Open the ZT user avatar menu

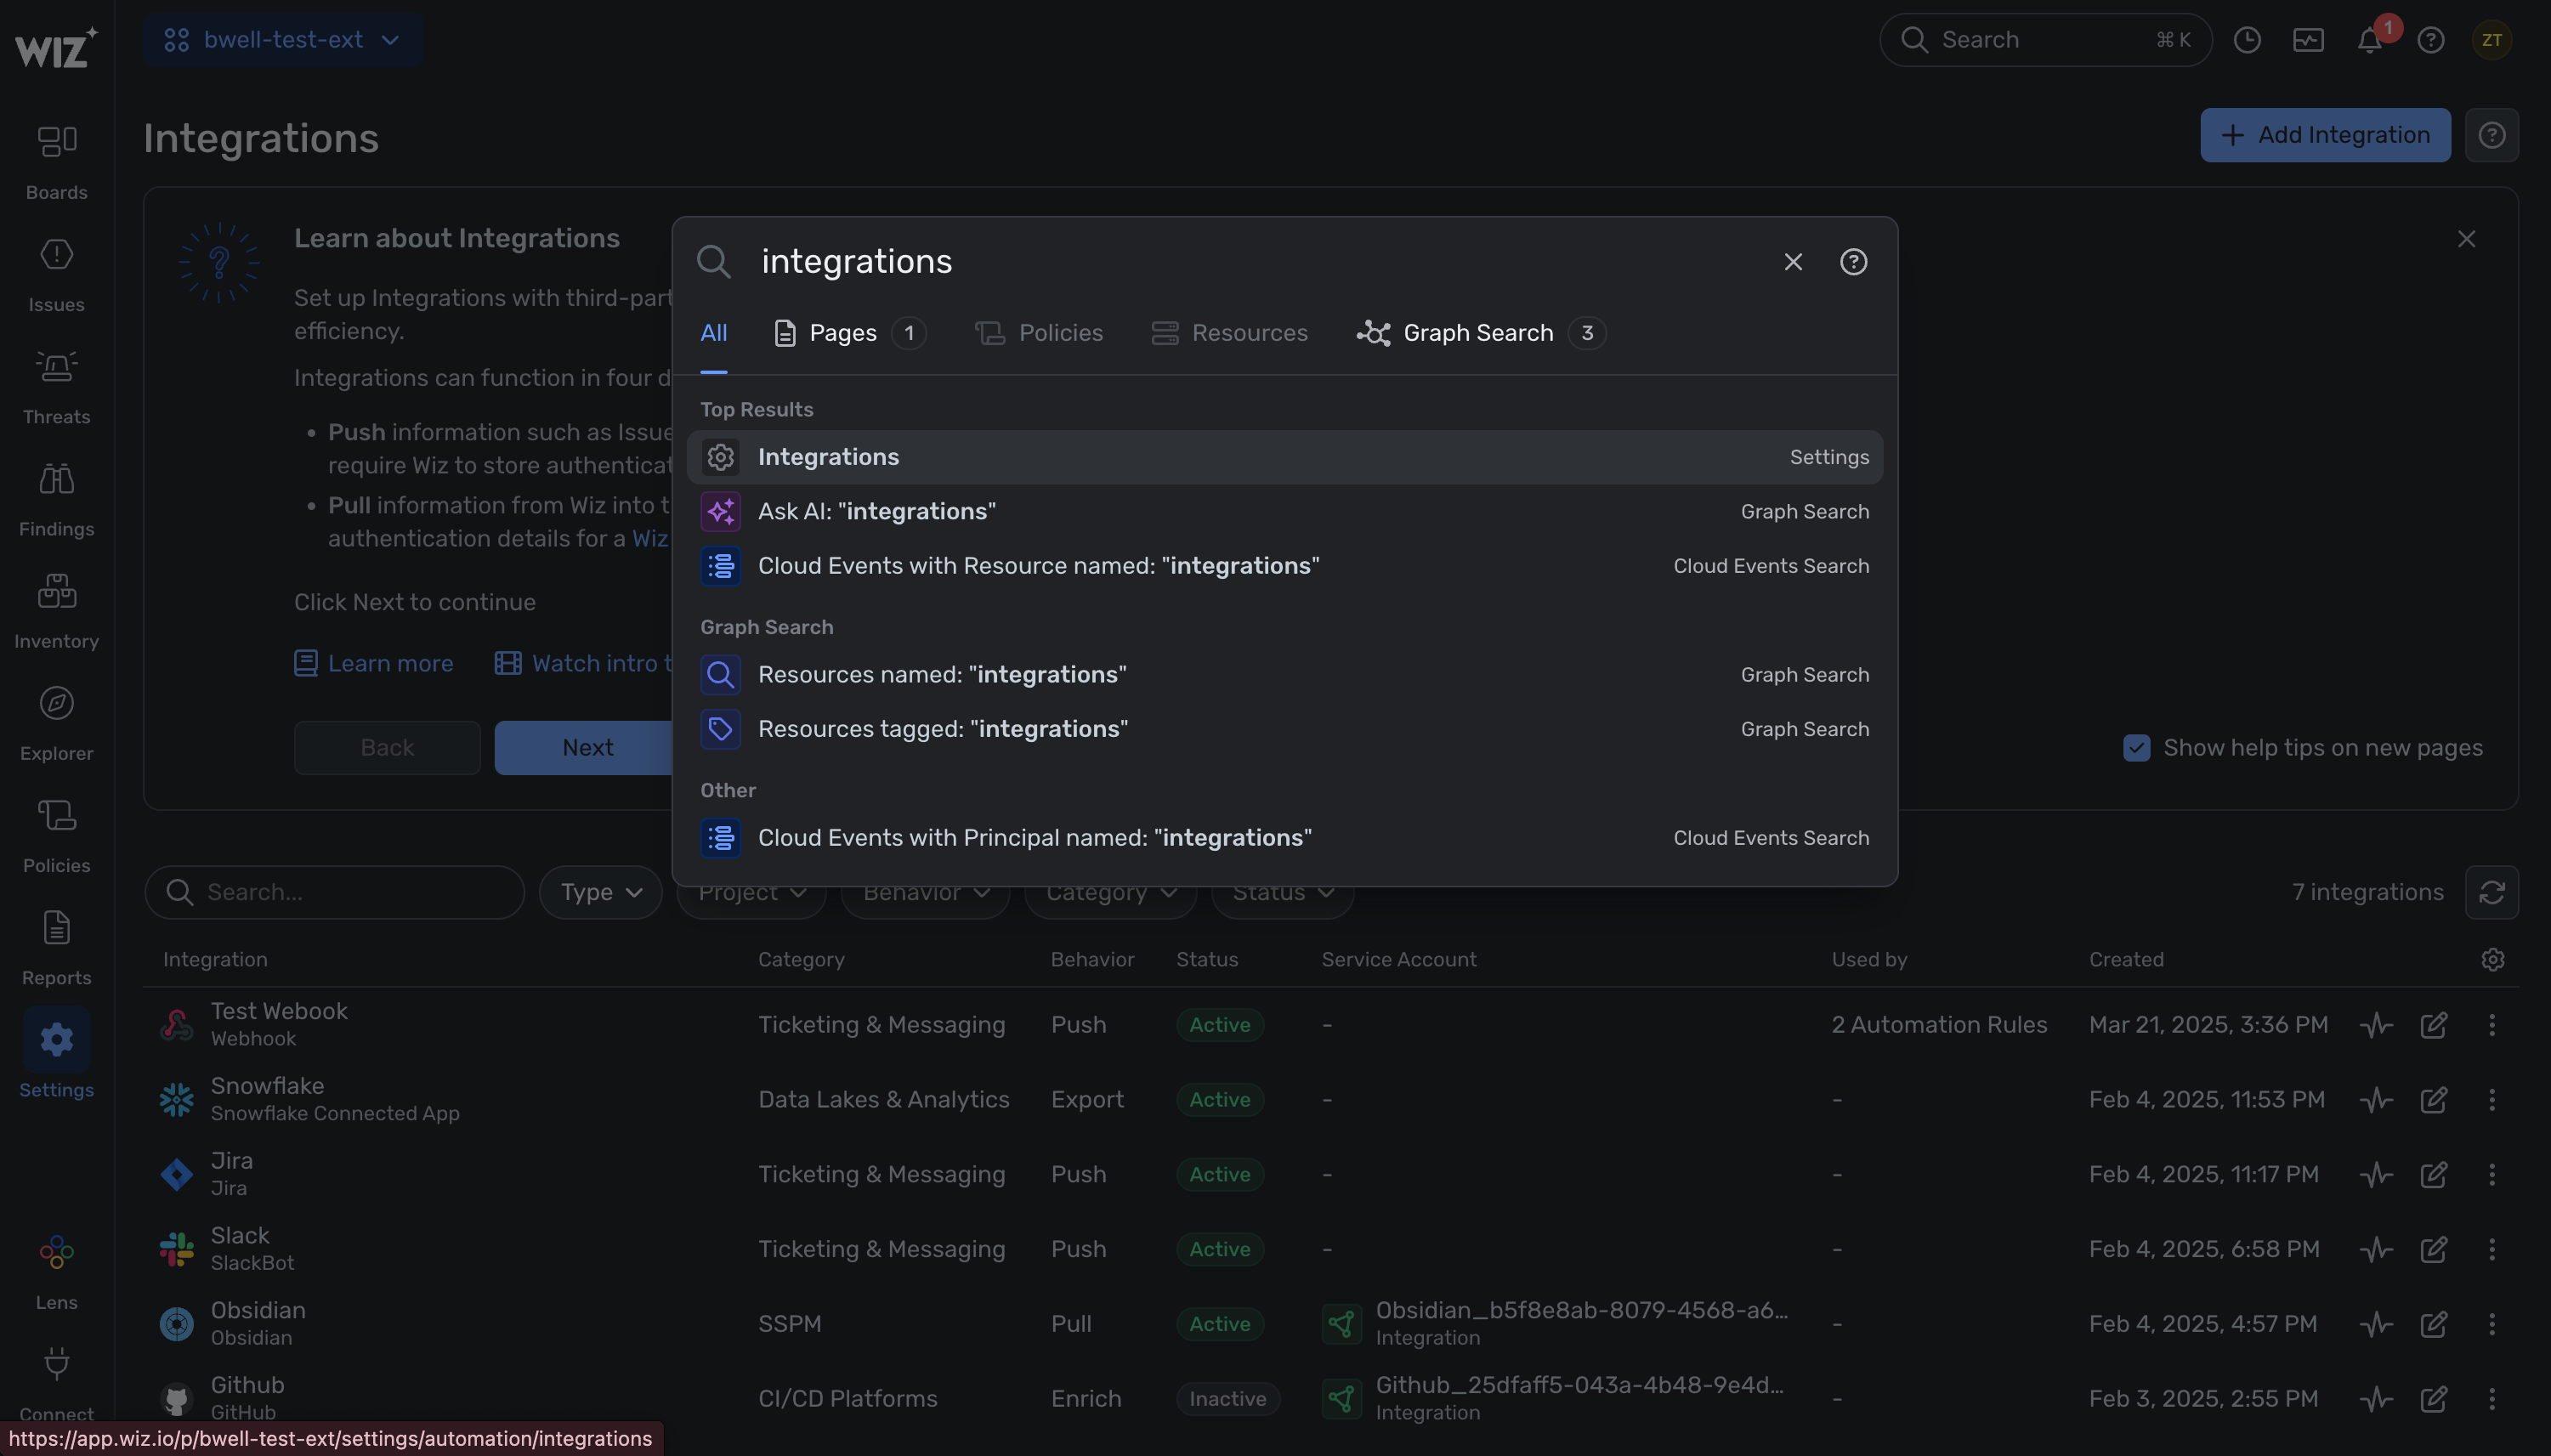click(x=2491, y=40)
